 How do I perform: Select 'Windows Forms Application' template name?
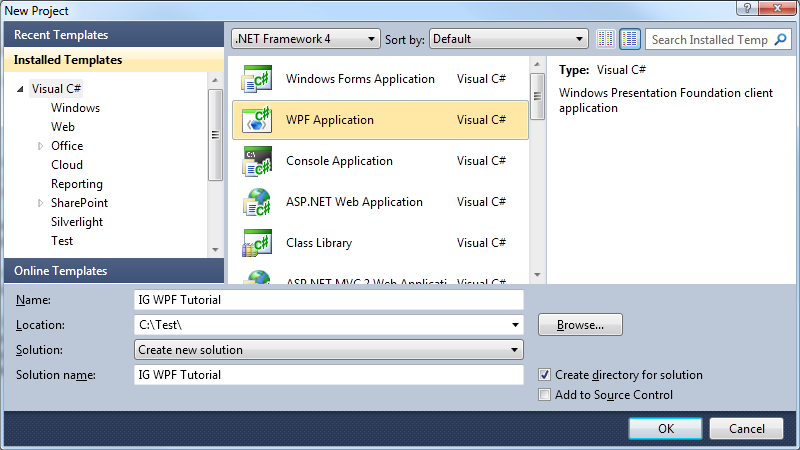click(360, 79)
